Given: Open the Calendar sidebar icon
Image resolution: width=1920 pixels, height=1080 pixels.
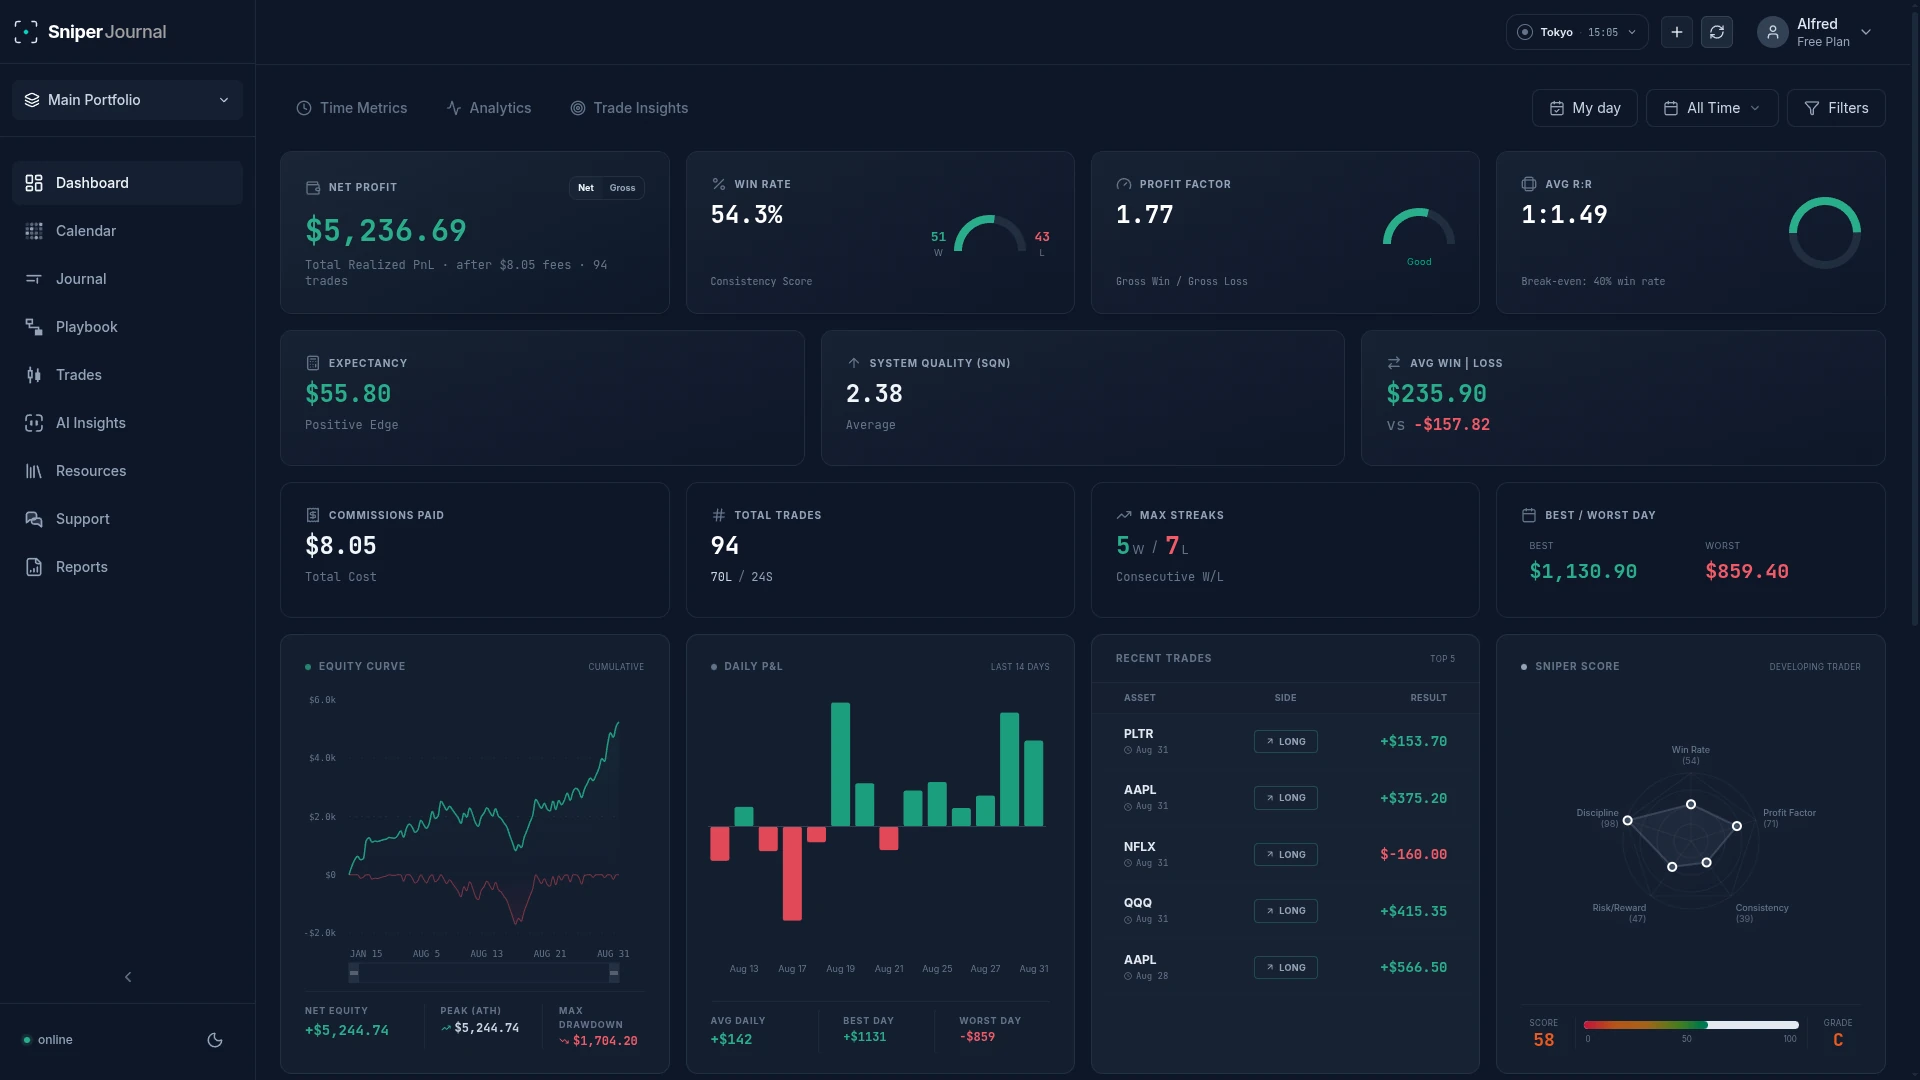Looking at the screenshot, I should 34,231.
